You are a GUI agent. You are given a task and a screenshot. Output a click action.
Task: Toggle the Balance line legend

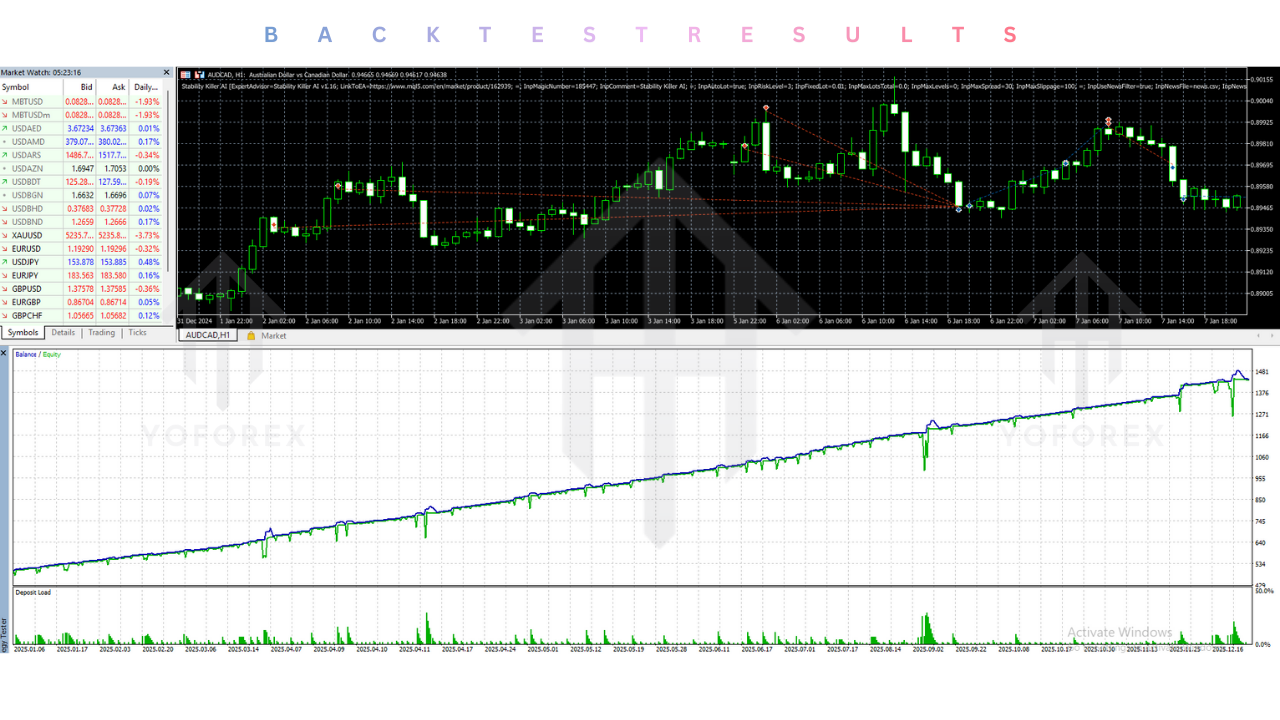tap(25, 354)
